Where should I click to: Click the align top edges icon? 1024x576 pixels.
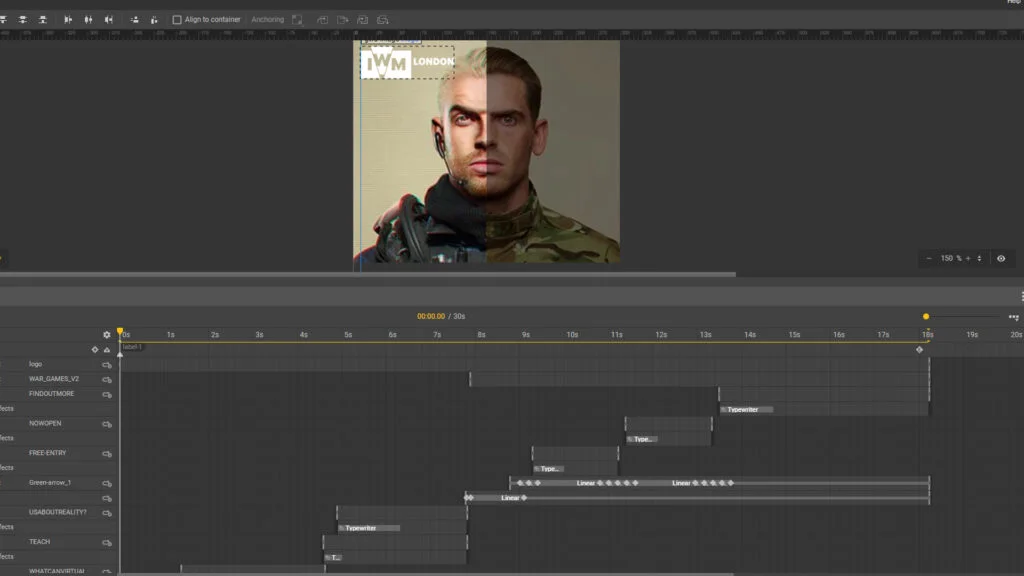[x=3, y=20]
